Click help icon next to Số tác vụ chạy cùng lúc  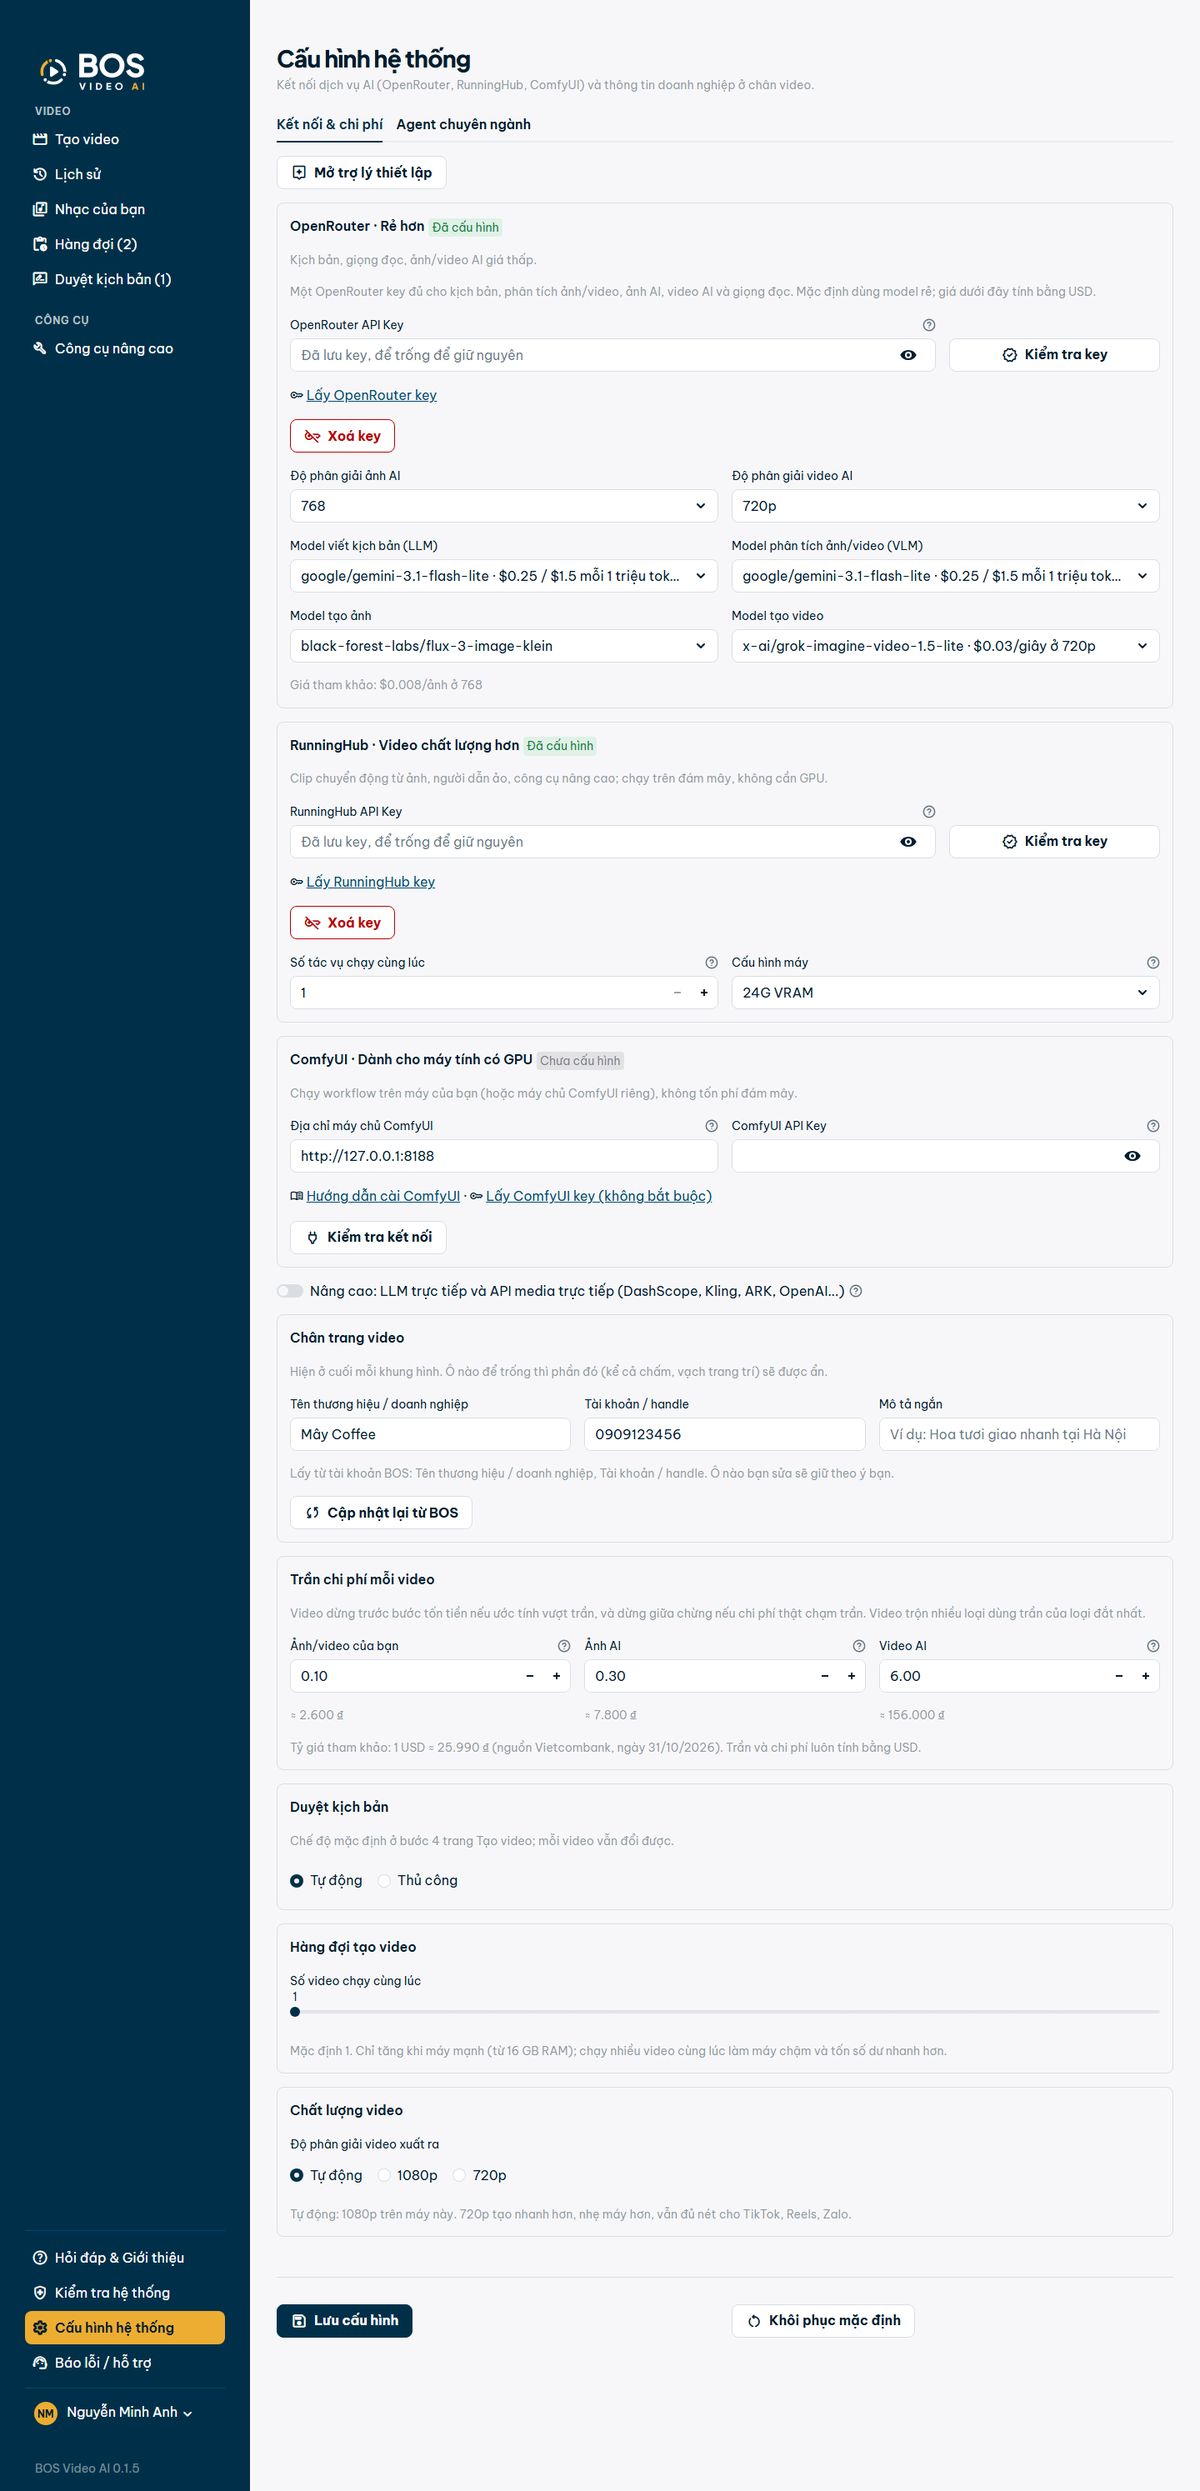pyautogui.click(x=711, y=963)
